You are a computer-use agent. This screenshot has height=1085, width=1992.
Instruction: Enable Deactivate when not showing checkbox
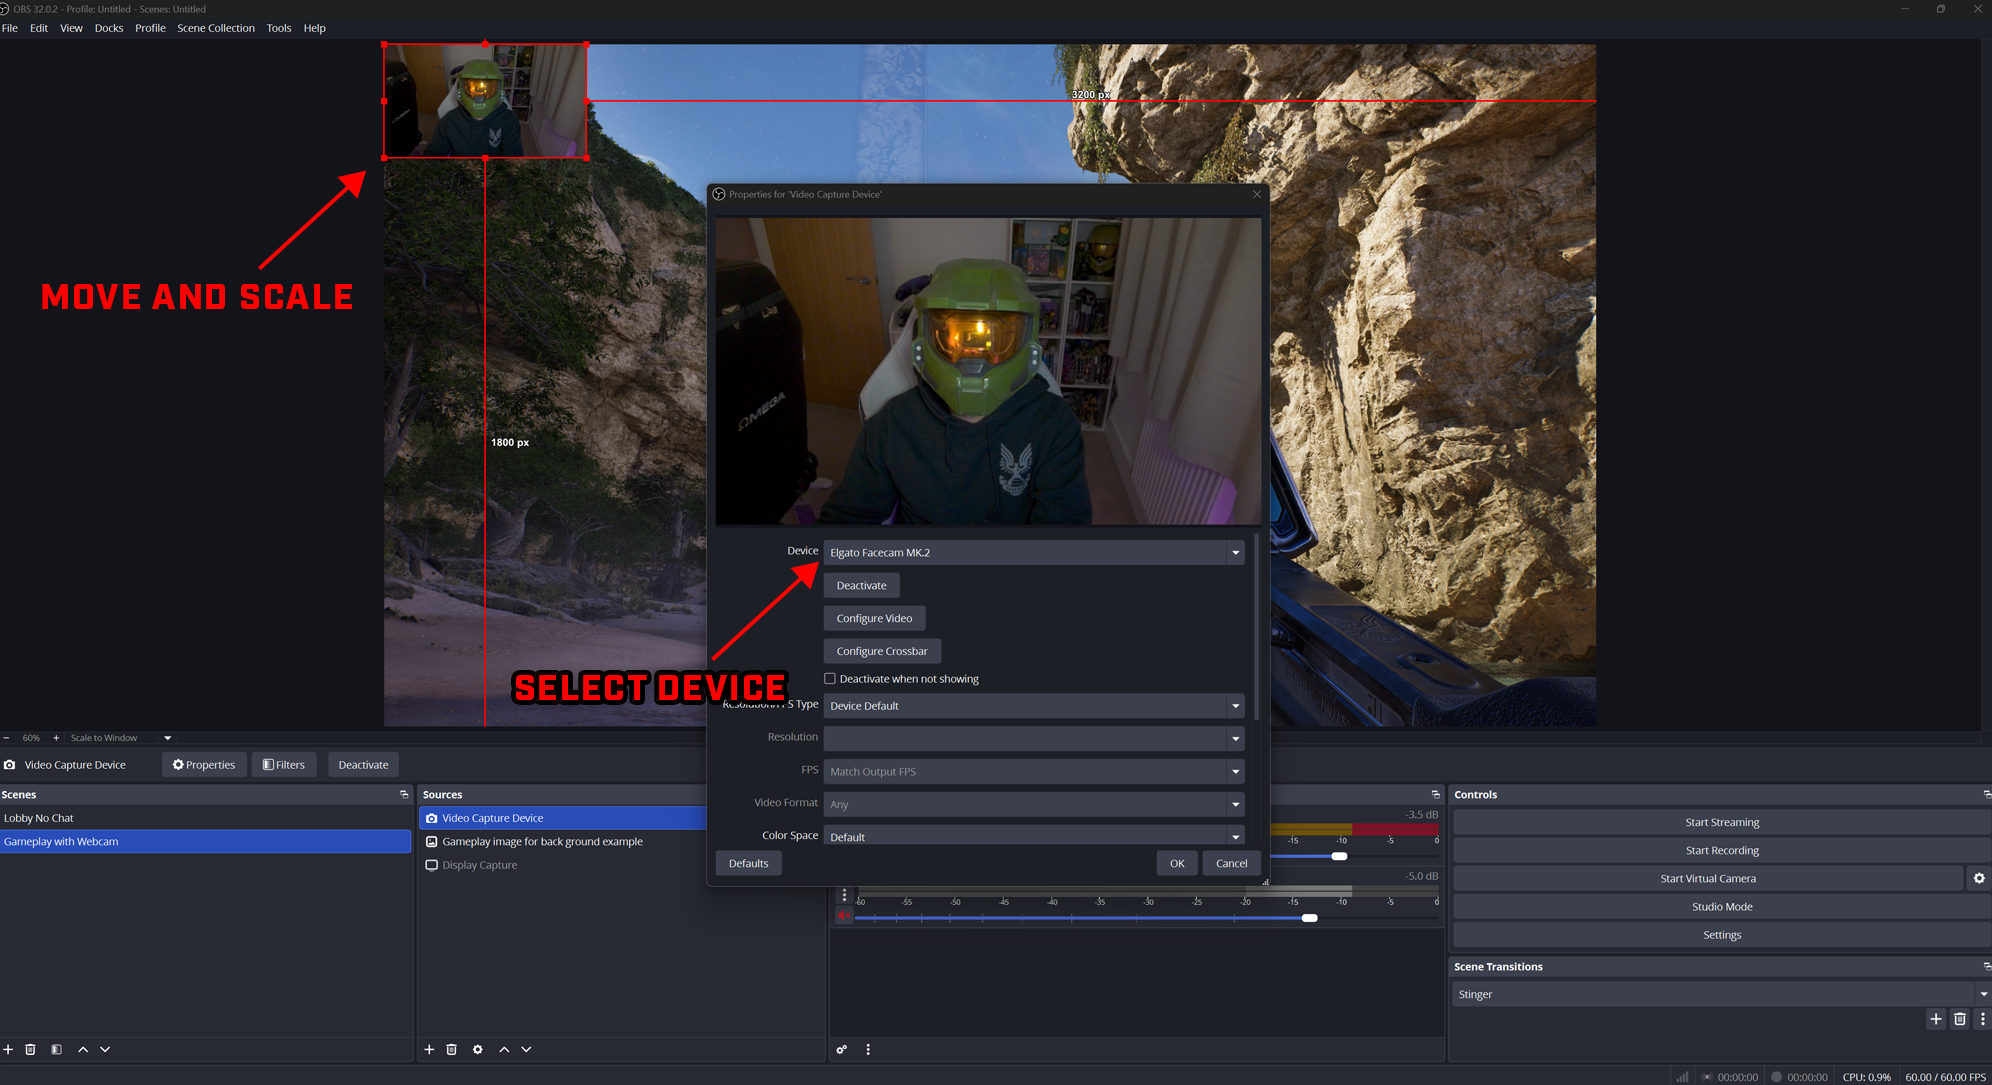point(830,679)
